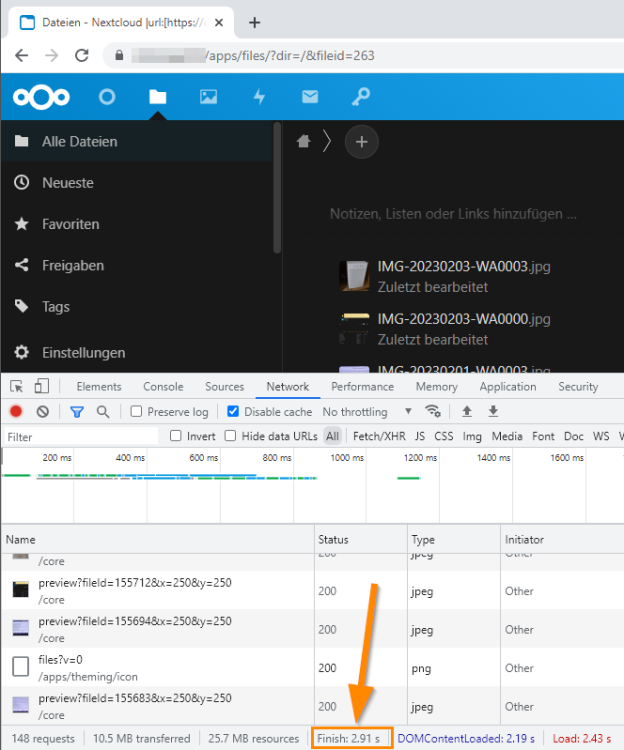Uncheck the Disable cache checkbox
This screenshot has width=624, height=750.
[233, 411]
